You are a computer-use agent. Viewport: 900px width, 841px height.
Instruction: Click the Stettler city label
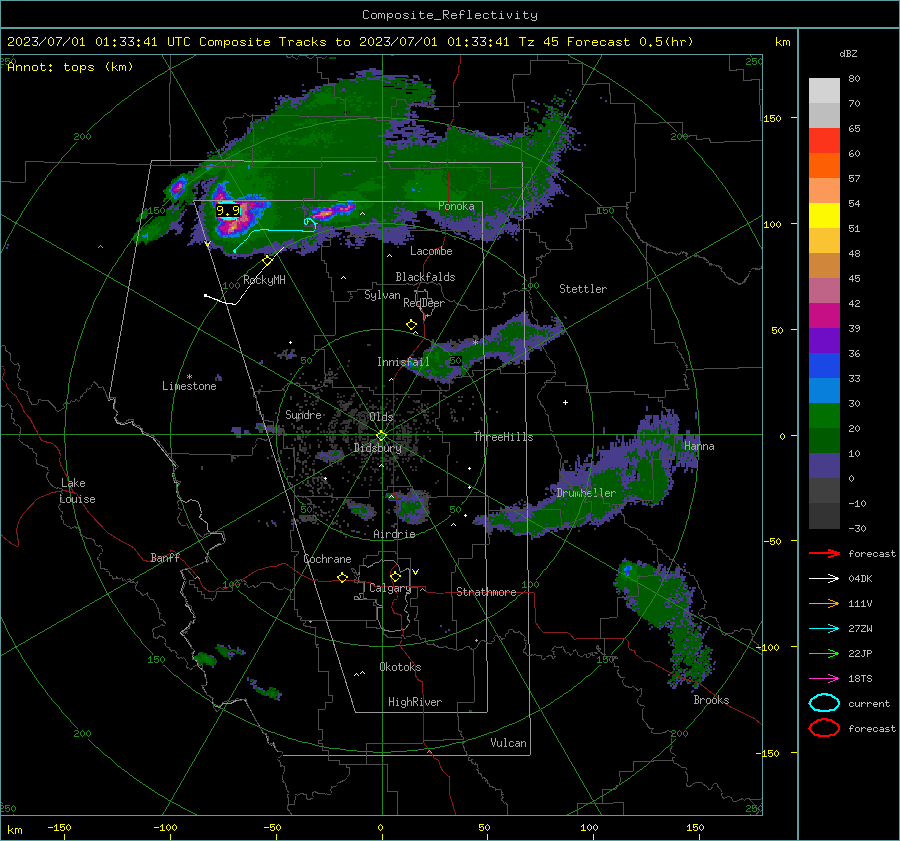tap(583, 289)
